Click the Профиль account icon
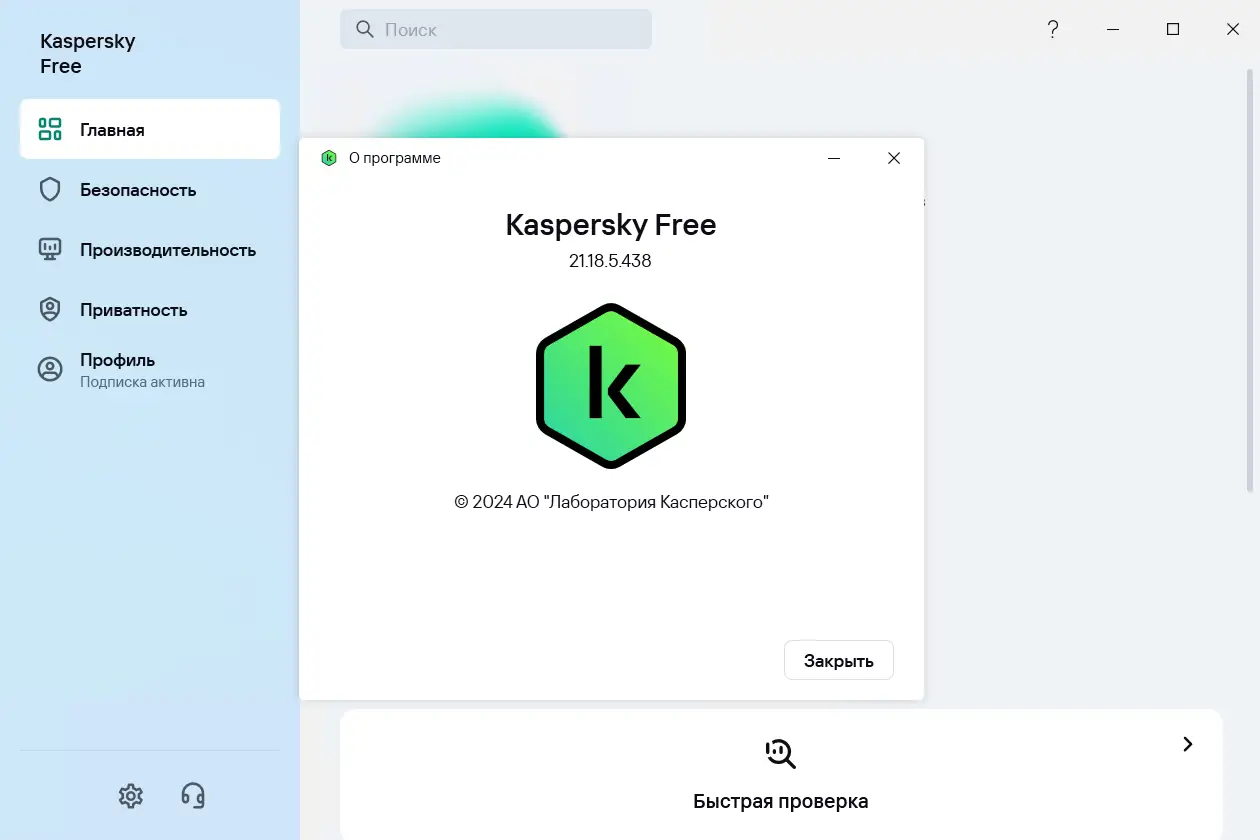1260x840 pixels. point(49,368)
